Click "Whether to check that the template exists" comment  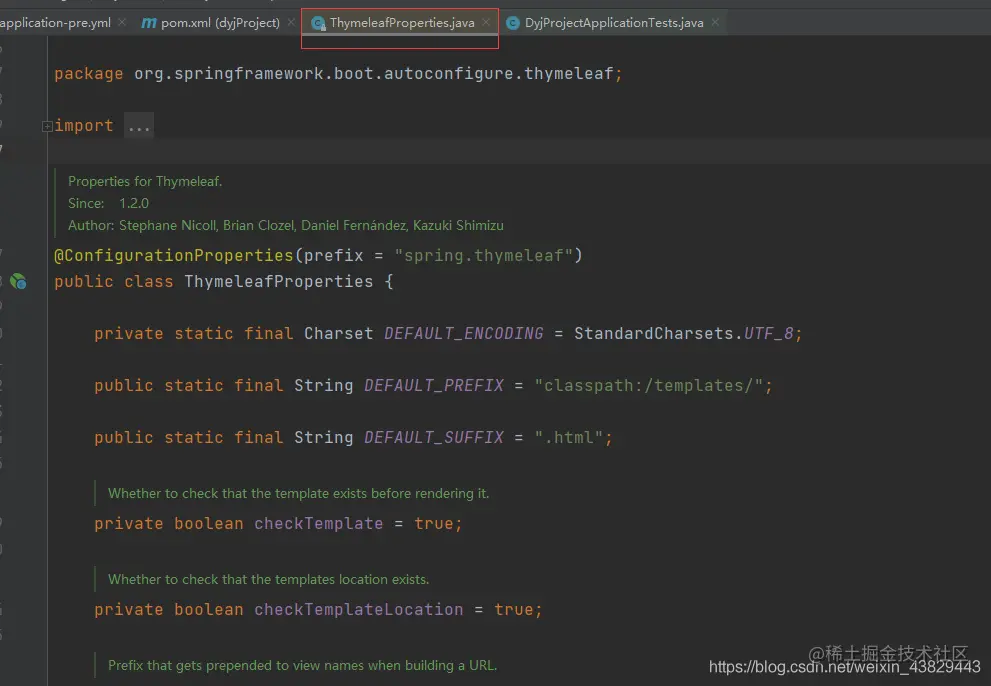(x=298, y=493)
